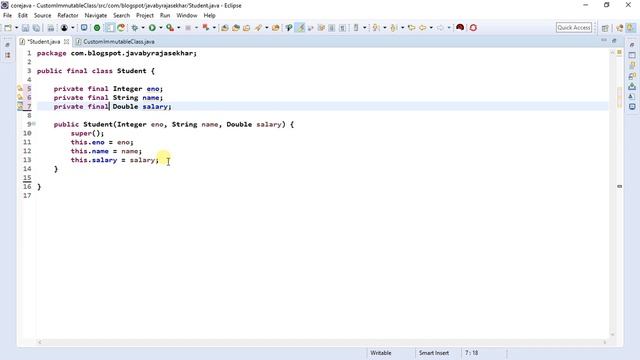The height and width of the screenshot is (360, 640).
Task: Open the Previous Annotation dropdown arrow
Action: [x=402, y=28]
